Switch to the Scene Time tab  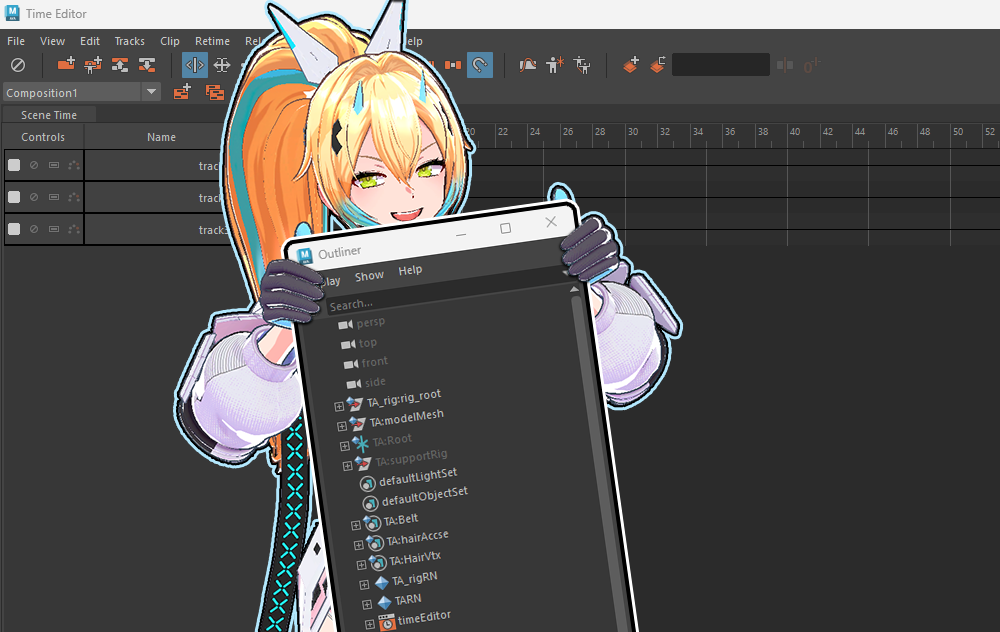pos(48,115)
